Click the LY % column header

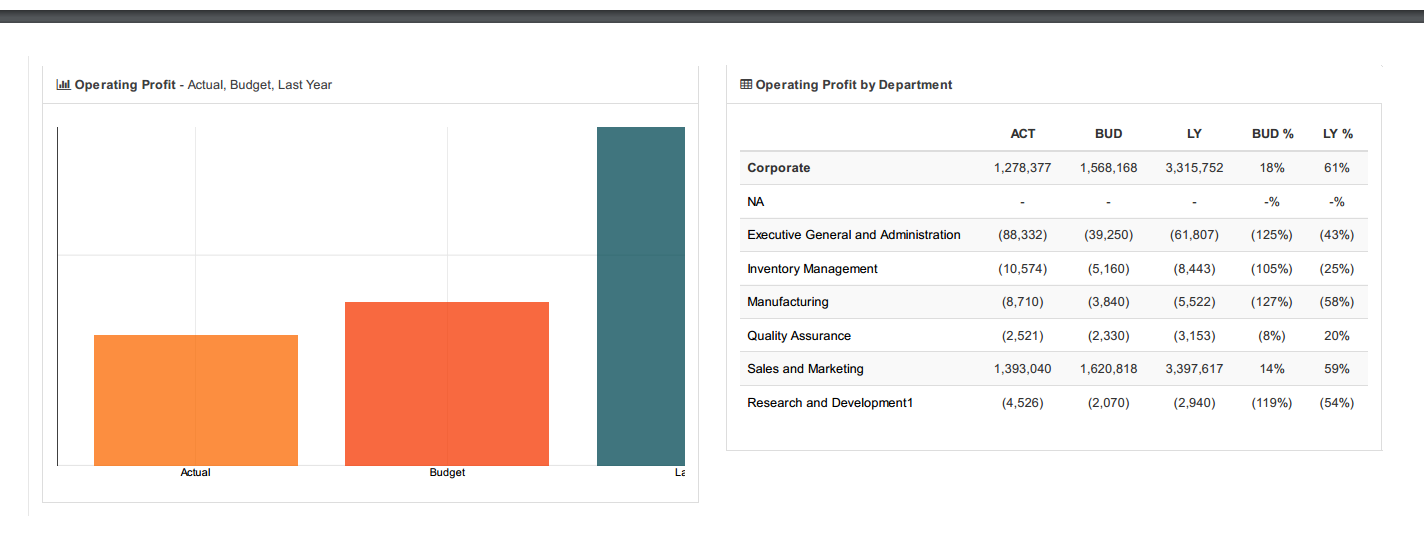pyautogui.click(x=1337, y=134)
